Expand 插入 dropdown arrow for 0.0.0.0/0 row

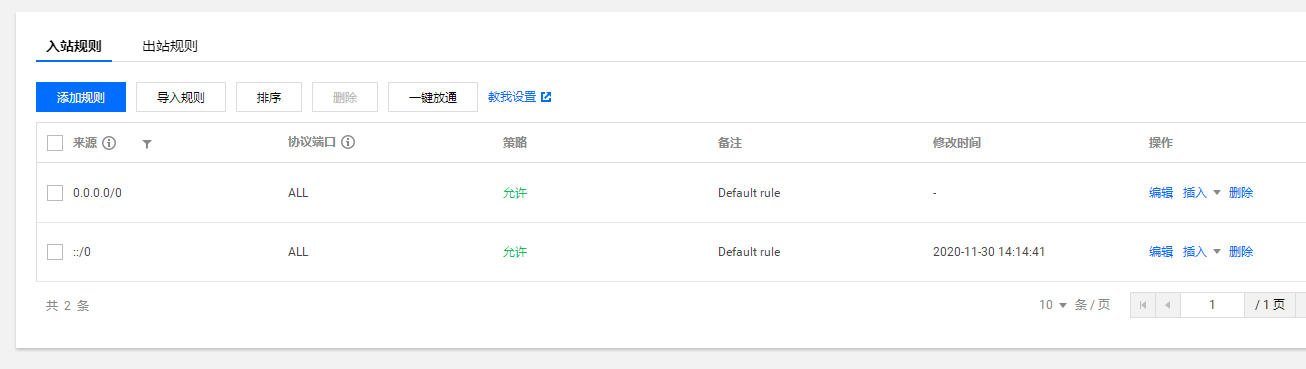1217,193
